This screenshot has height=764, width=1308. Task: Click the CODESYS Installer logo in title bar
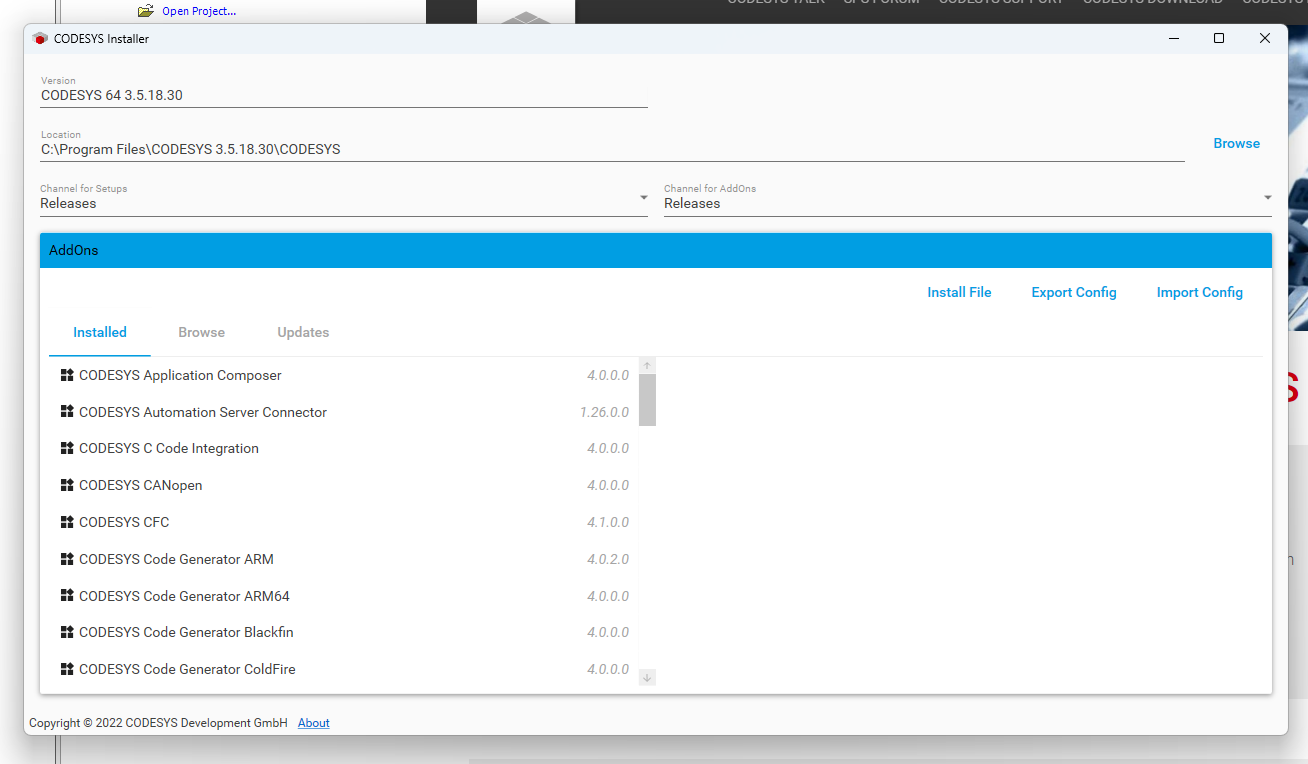40,39
